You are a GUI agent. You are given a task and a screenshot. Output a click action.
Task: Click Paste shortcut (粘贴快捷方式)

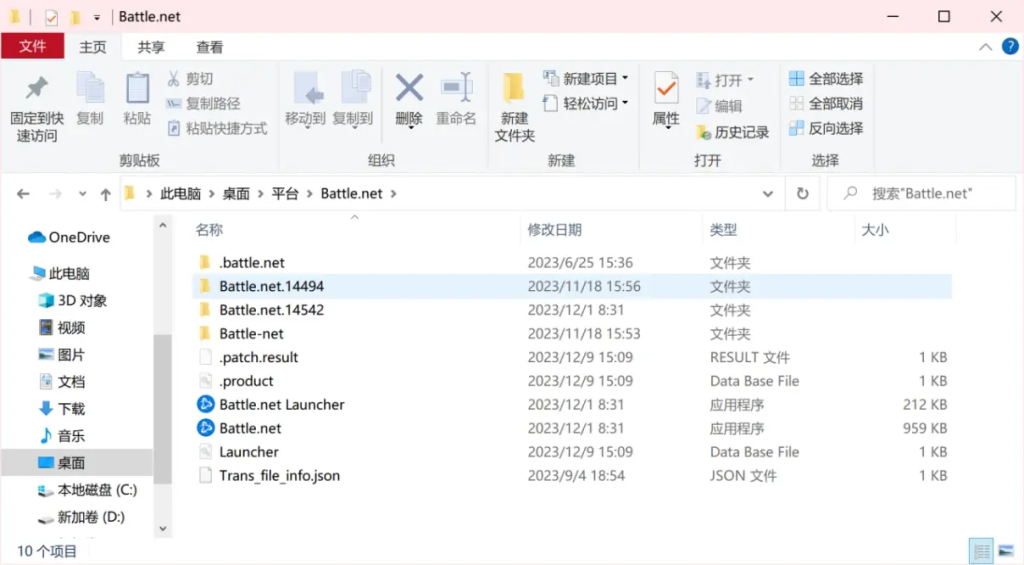[217, 128]
